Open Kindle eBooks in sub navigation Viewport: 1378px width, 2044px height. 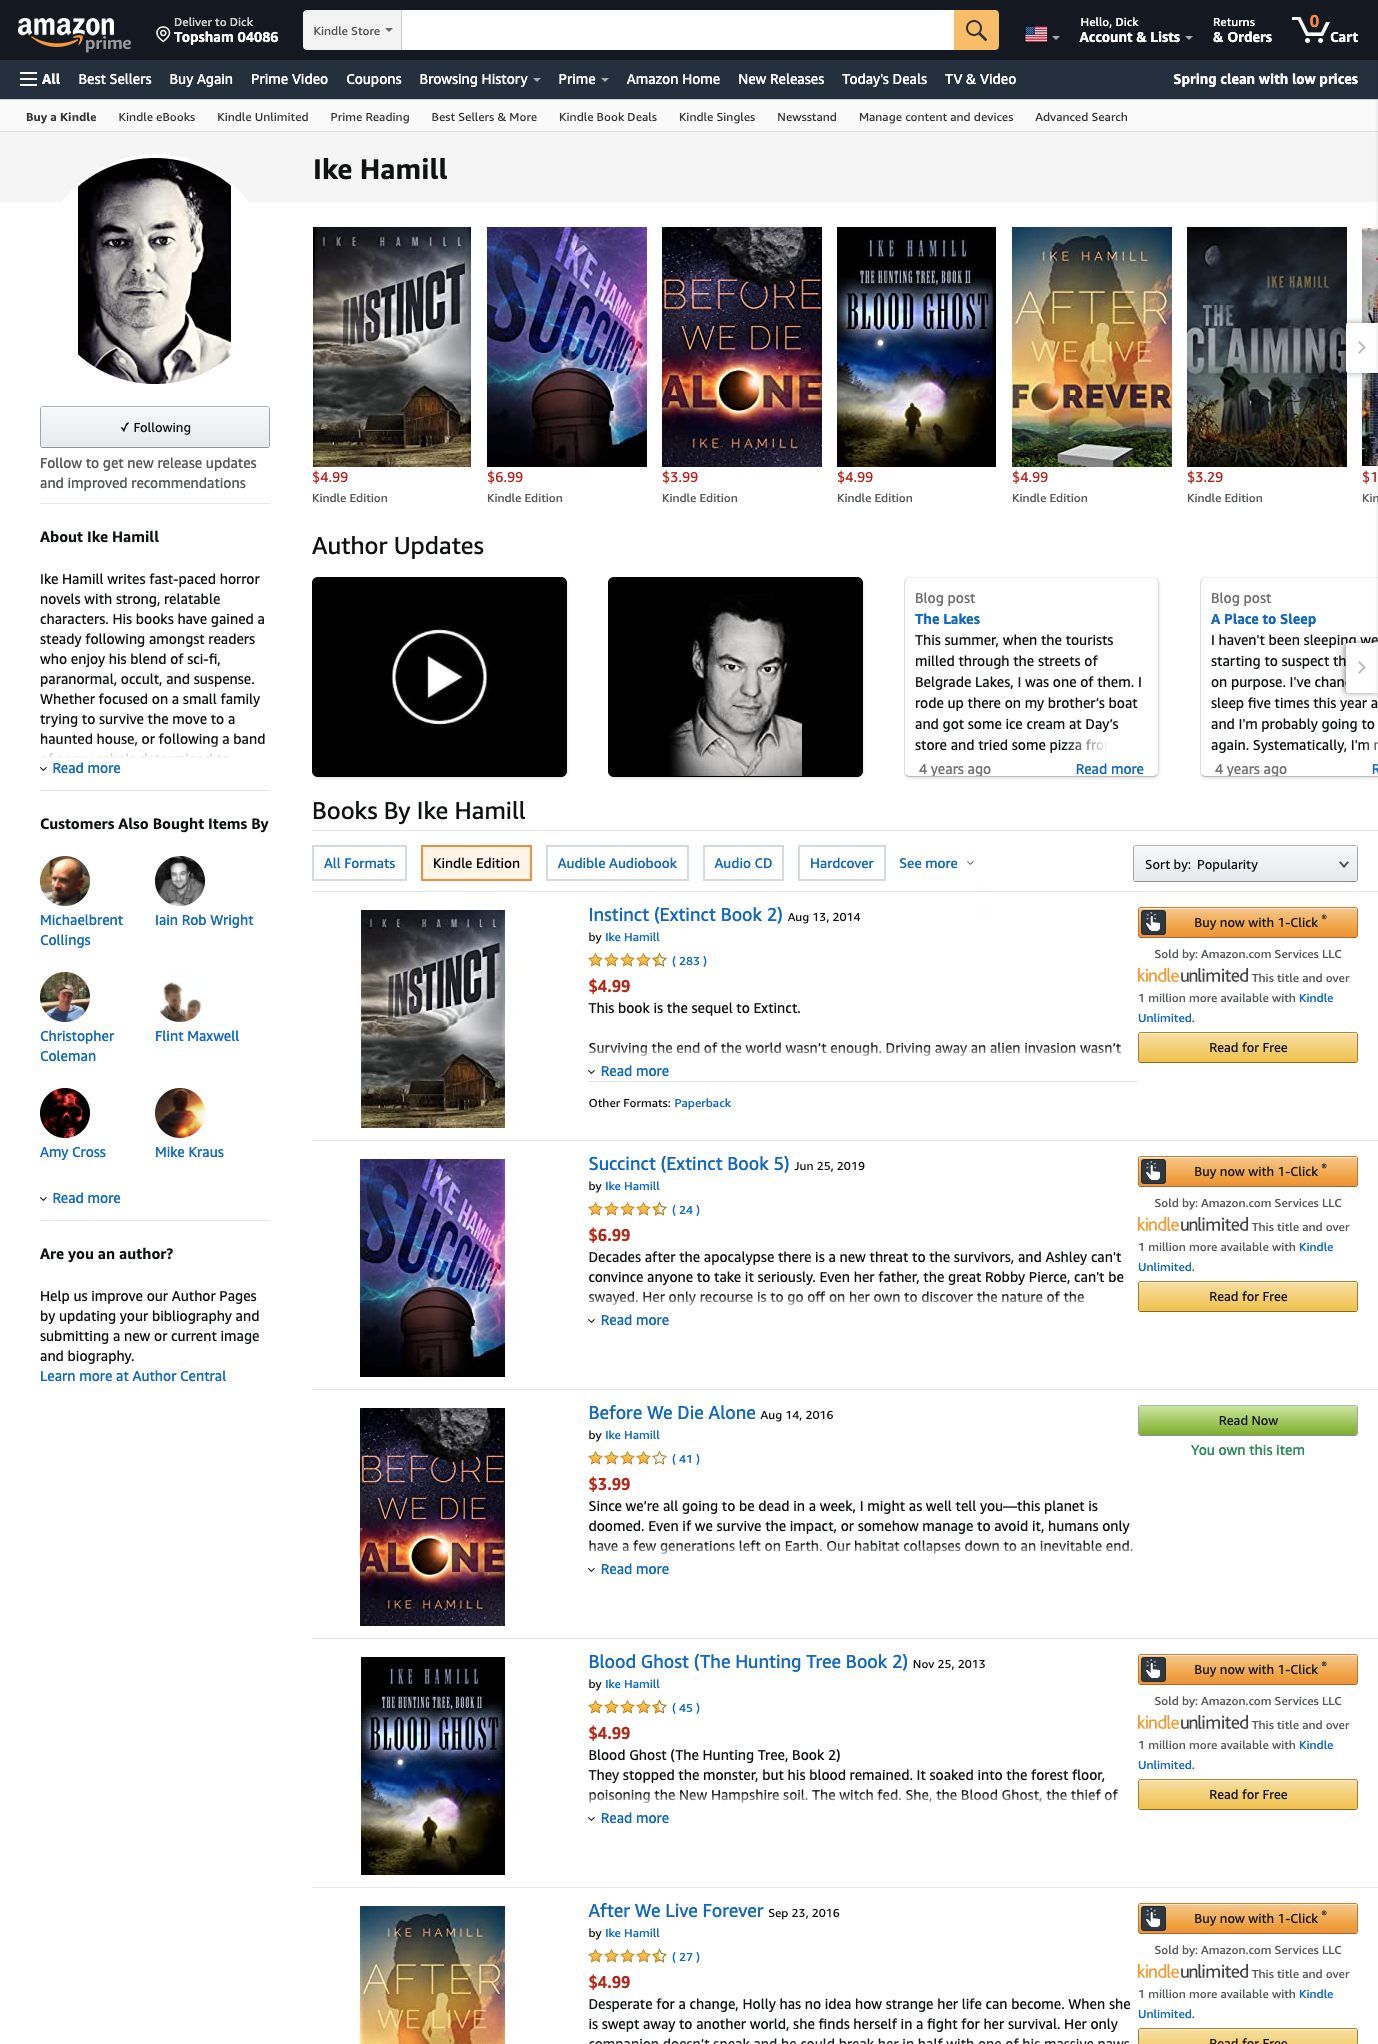[157, 117]
